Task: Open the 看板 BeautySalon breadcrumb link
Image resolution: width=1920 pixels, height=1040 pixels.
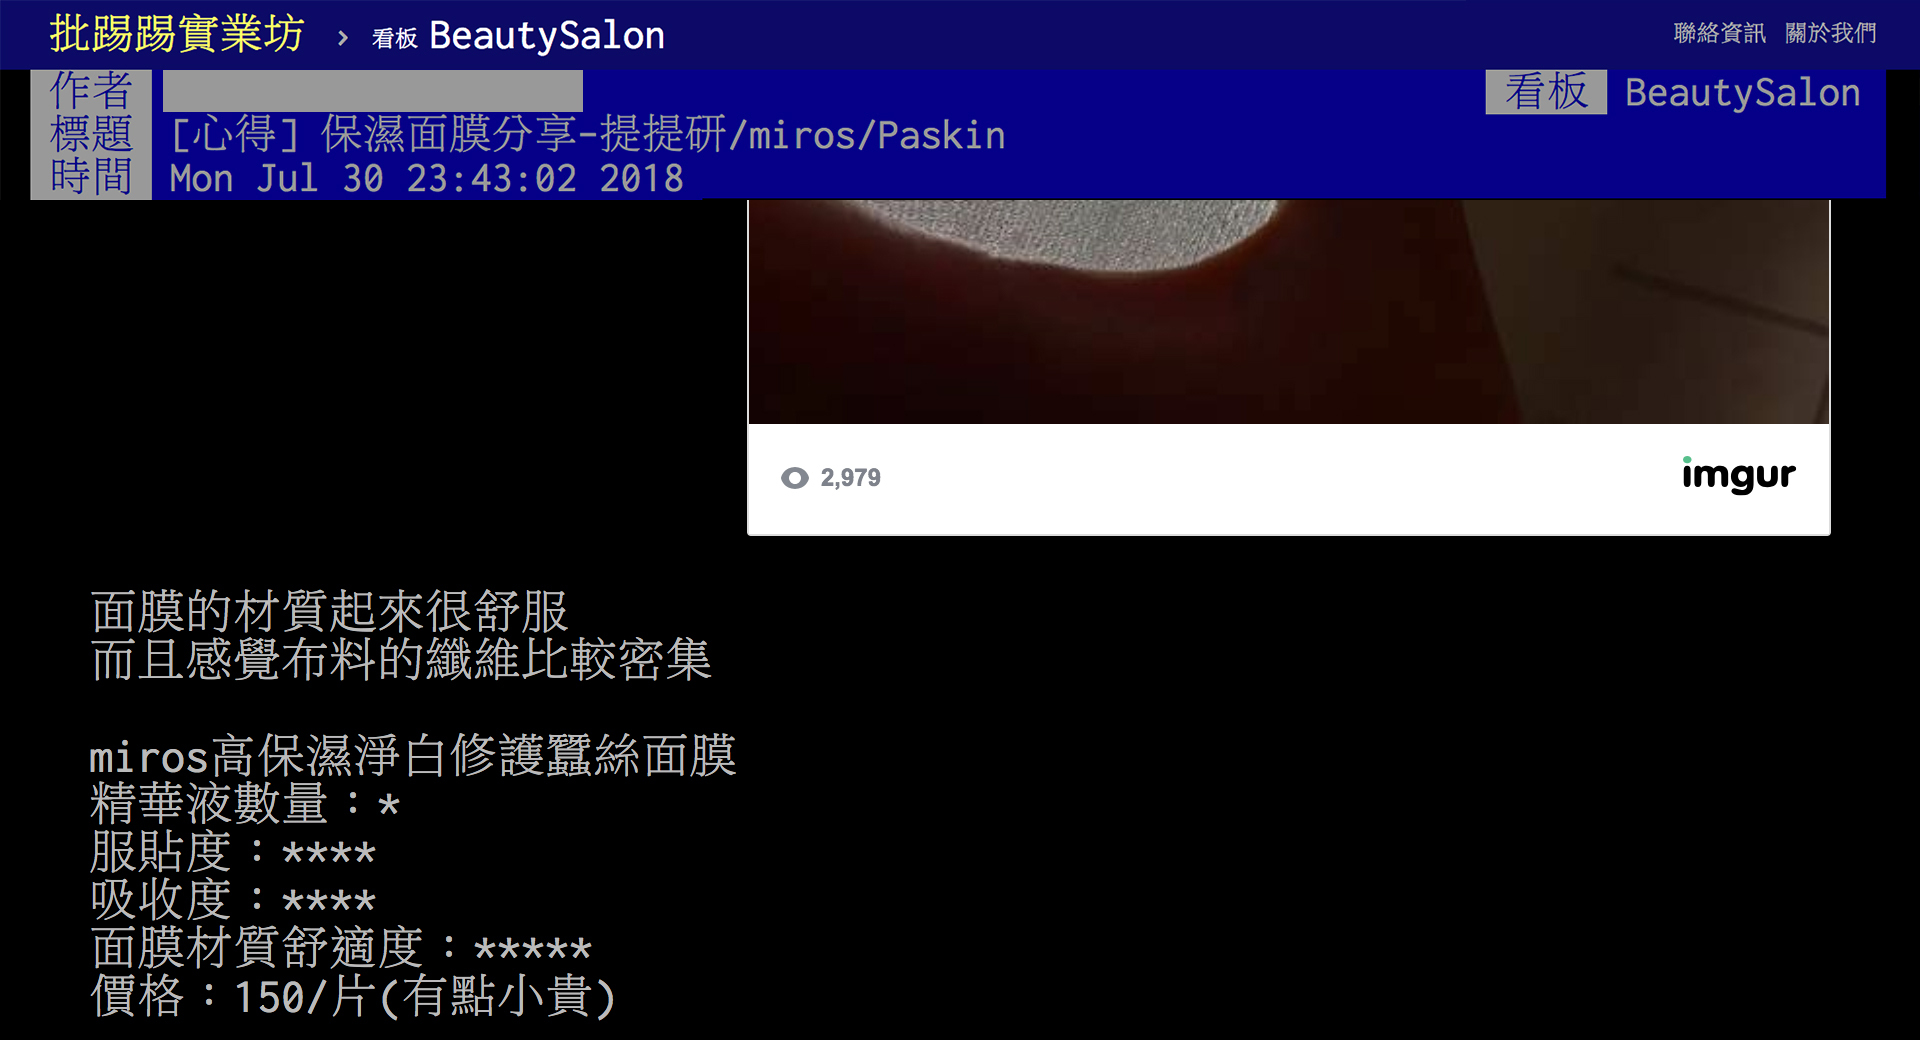Action: (518, 37)
